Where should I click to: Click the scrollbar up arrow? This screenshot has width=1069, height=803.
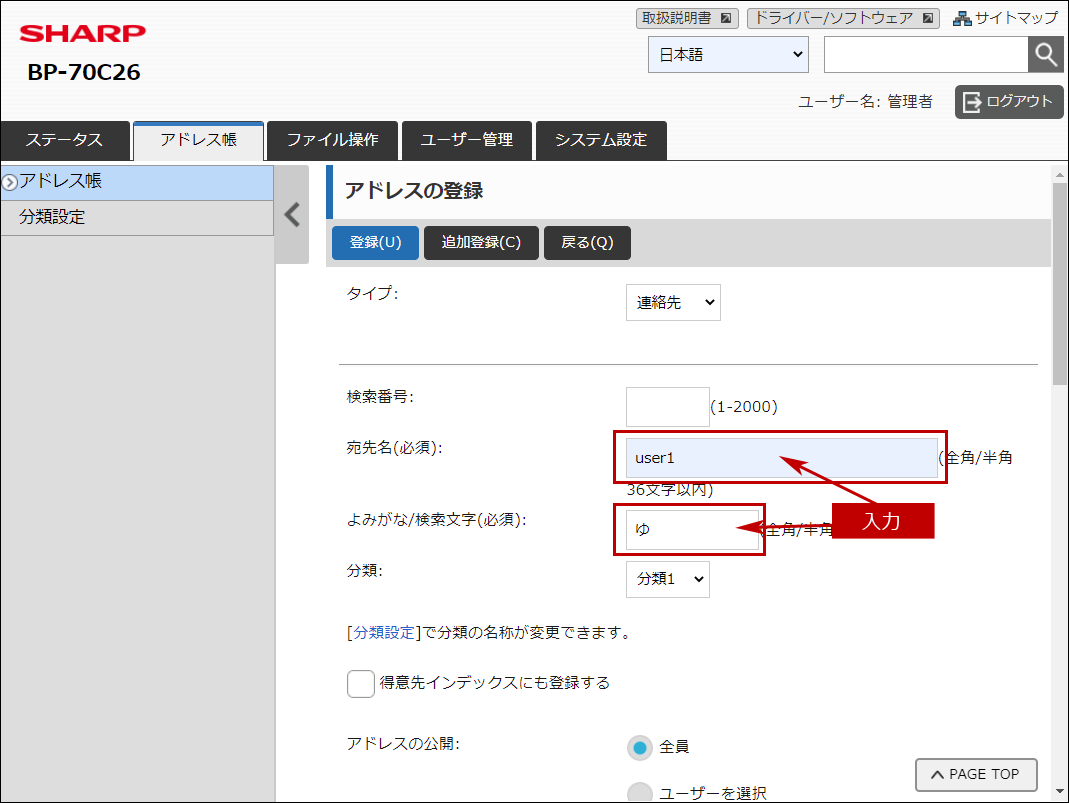[1059, 175]
